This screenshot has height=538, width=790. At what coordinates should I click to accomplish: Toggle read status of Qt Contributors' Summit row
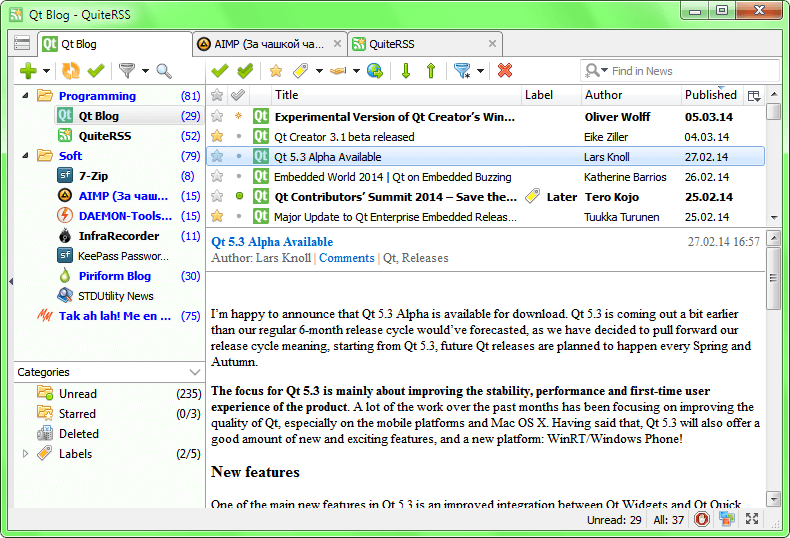coord(238,197)
